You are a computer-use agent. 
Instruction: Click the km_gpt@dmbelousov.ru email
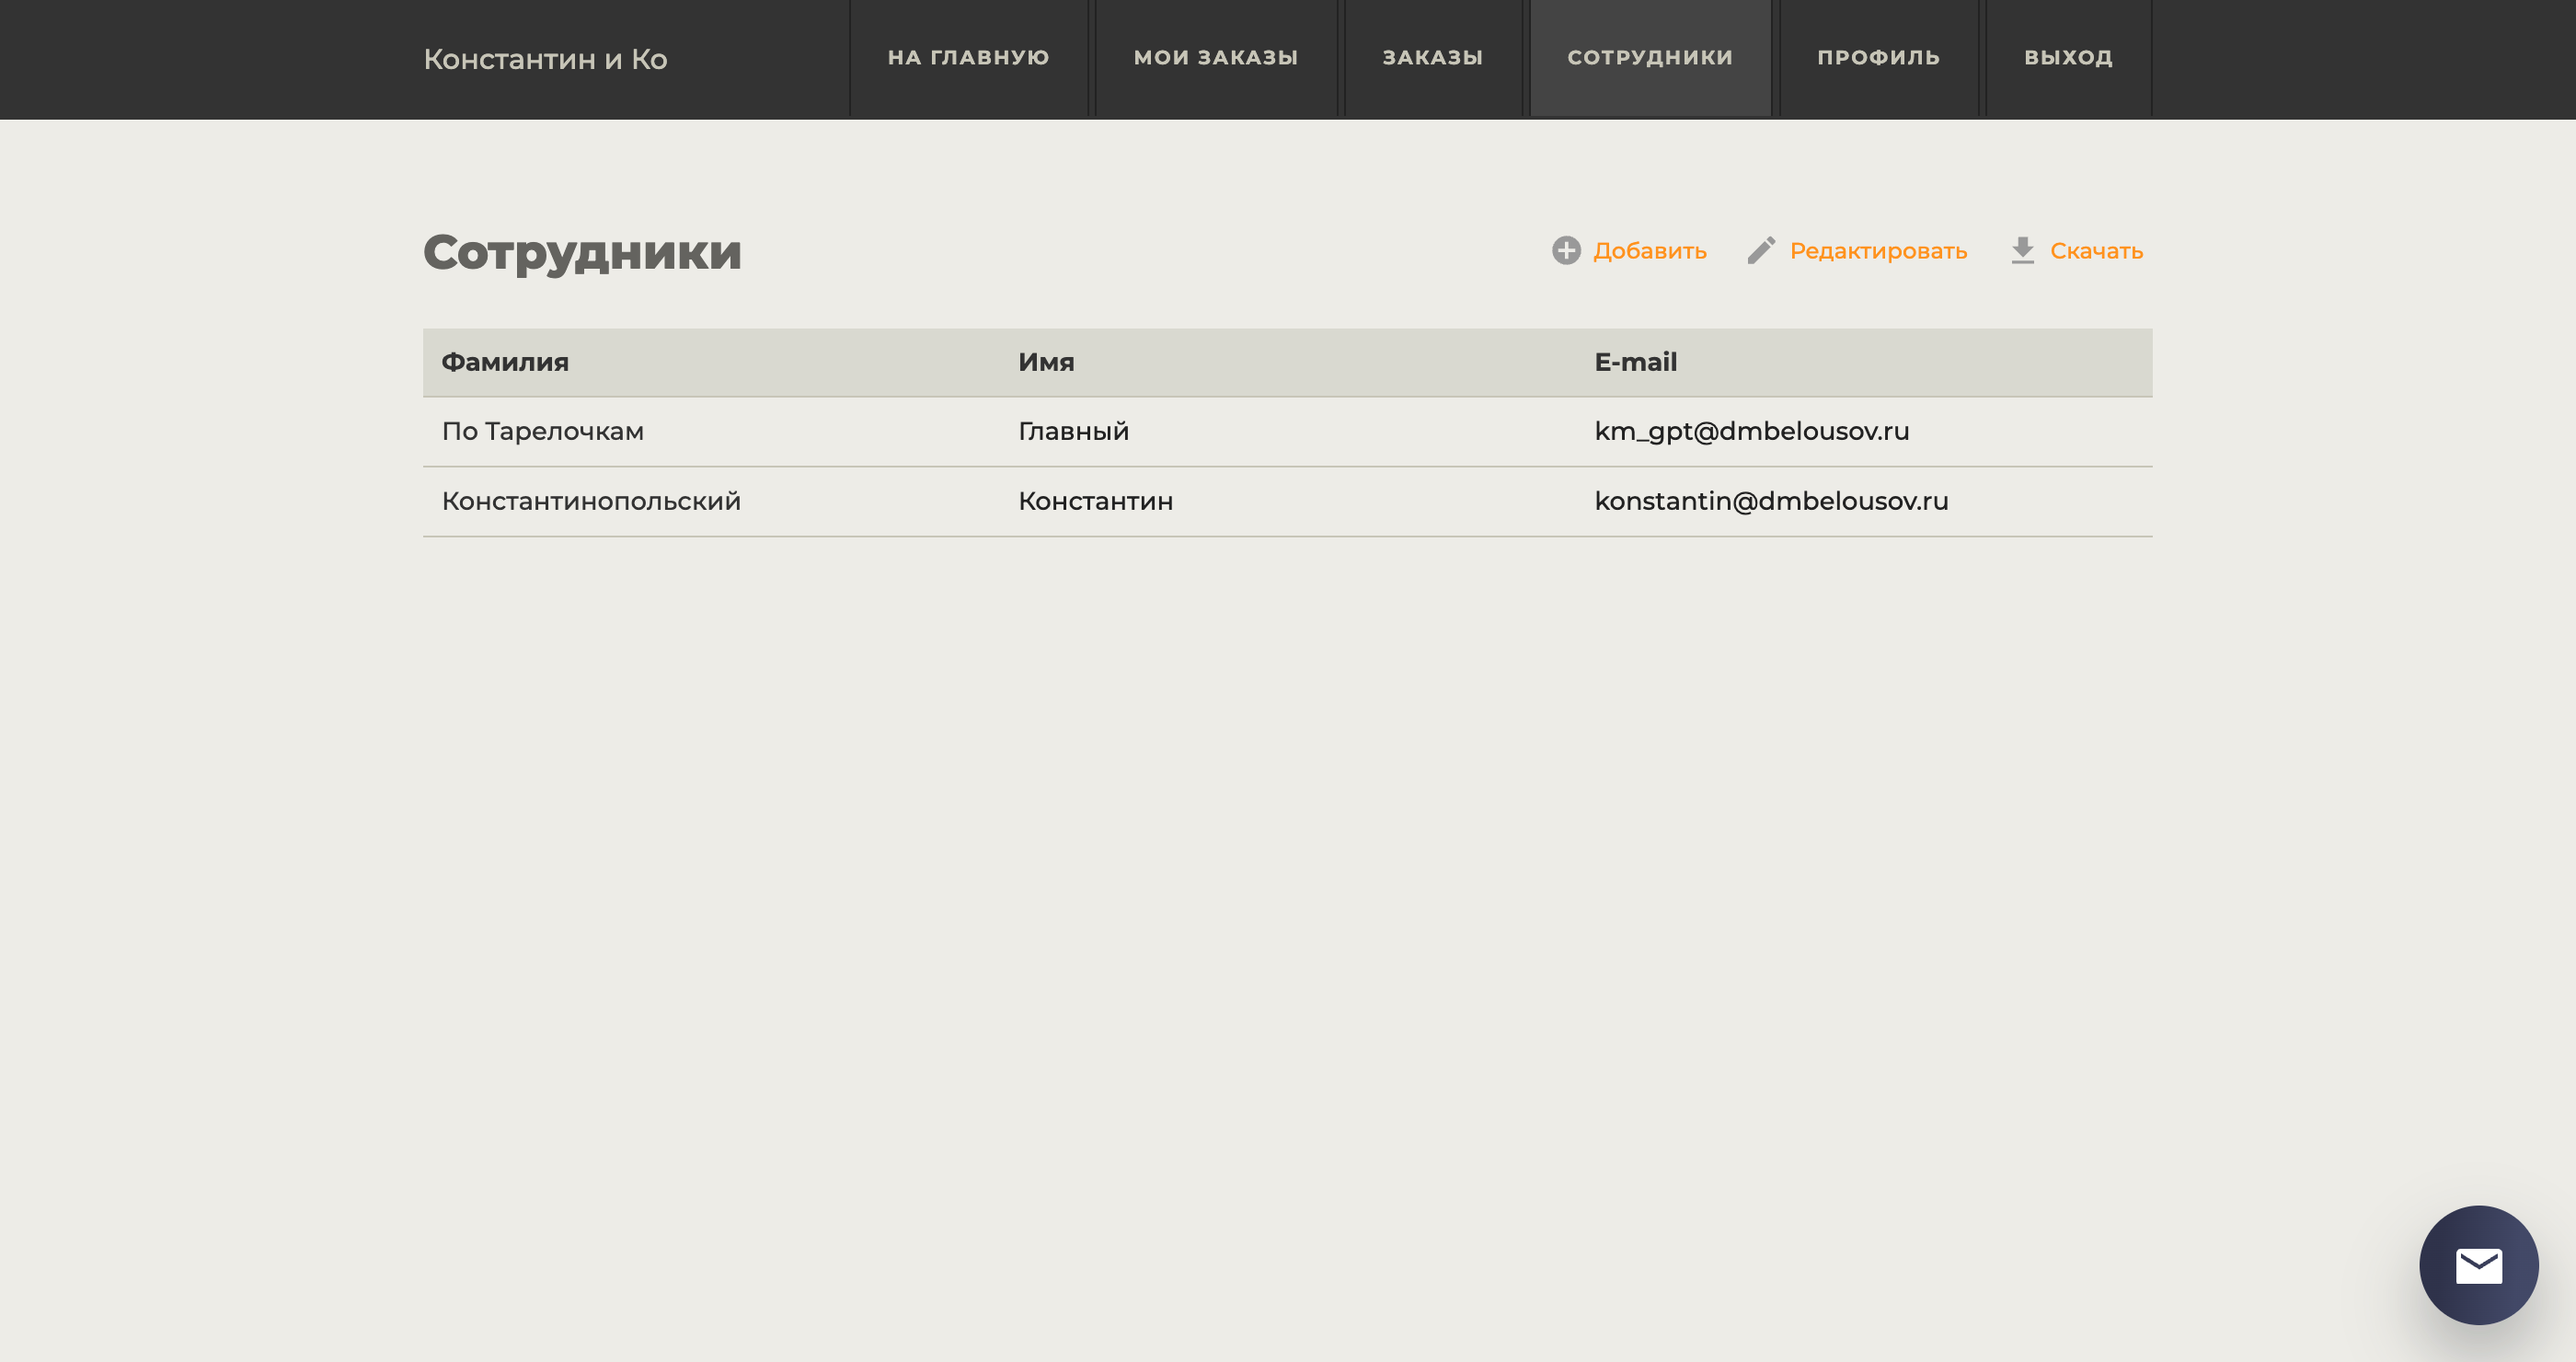pyautogui.click(x=1751, y=431)
